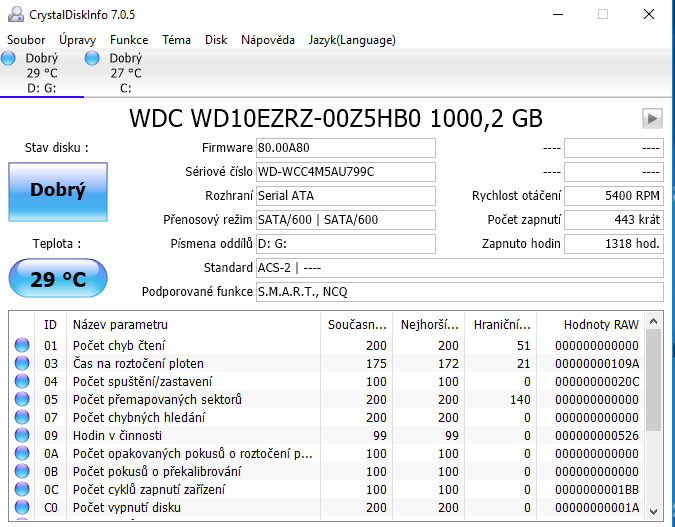The image size is (675, 527).
Task: Click the ID column header
Action: tap(50, 324)
